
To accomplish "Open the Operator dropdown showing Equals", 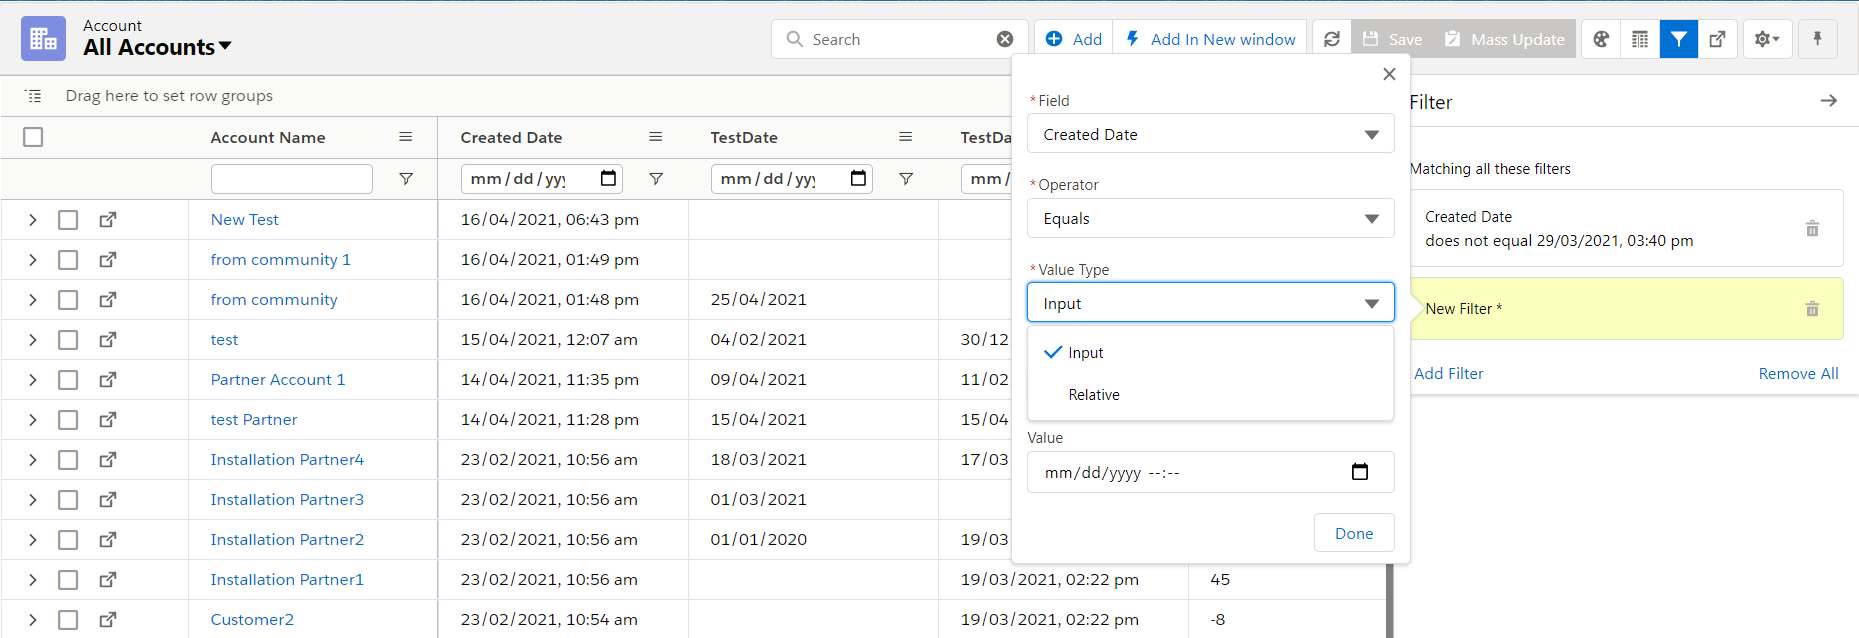I will click(x=1210, y=219).
